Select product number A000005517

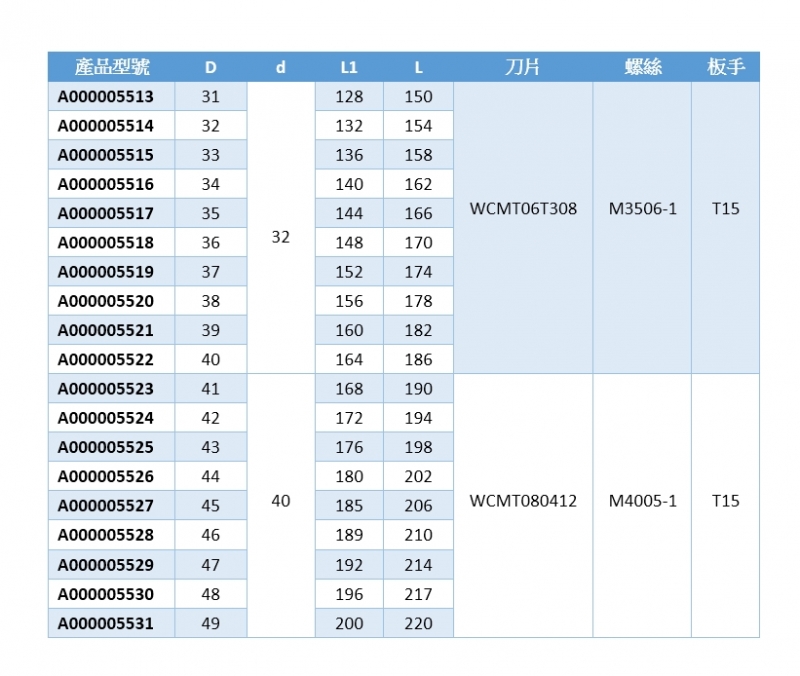point(106,213)
